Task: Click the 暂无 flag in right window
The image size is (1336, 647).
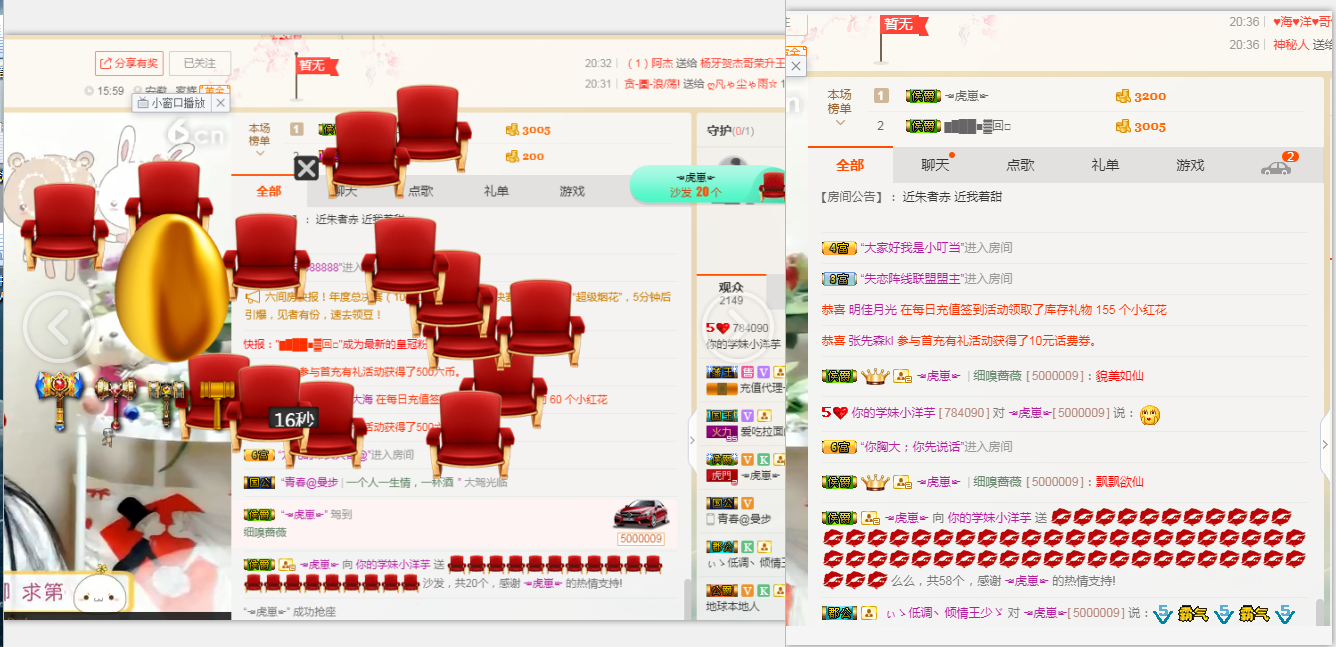Action: (x=904, y=24)
